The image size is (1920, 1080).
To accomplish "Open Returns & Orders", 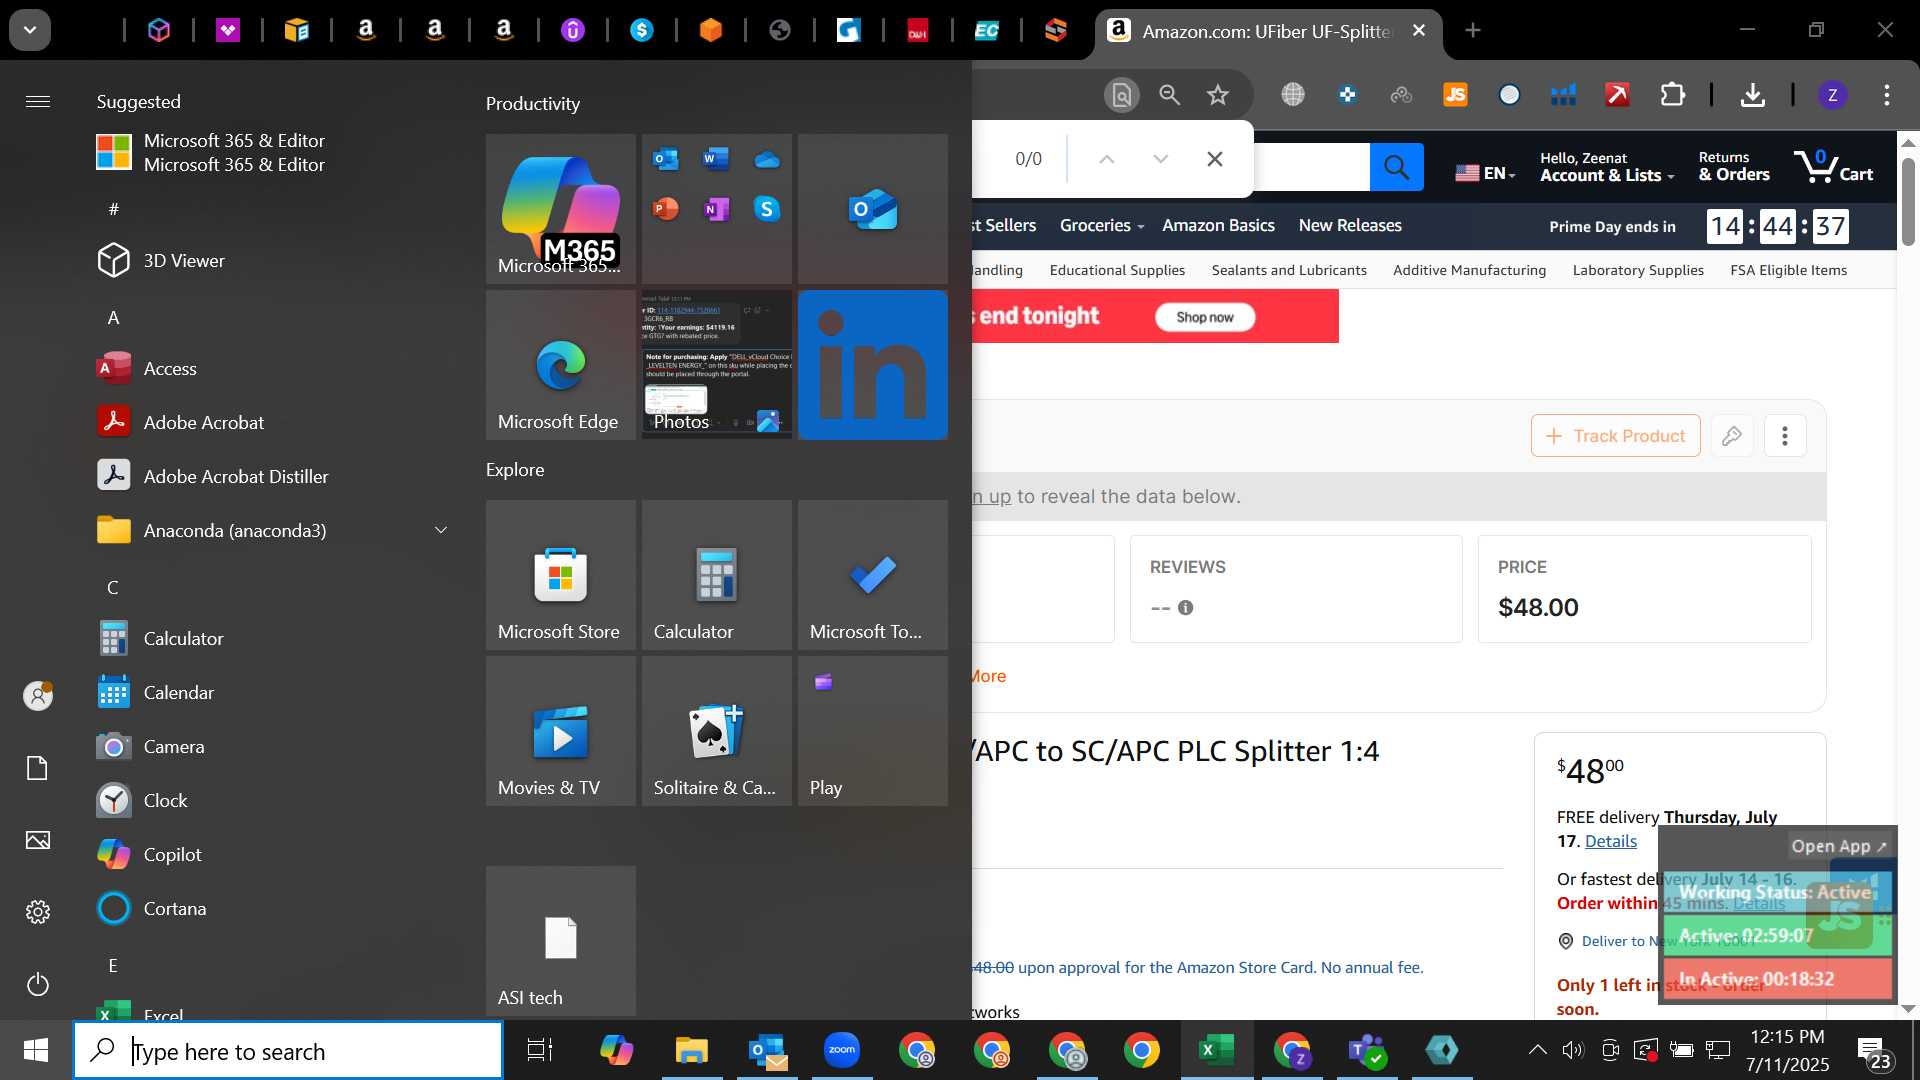I will tap(1734, 167).
